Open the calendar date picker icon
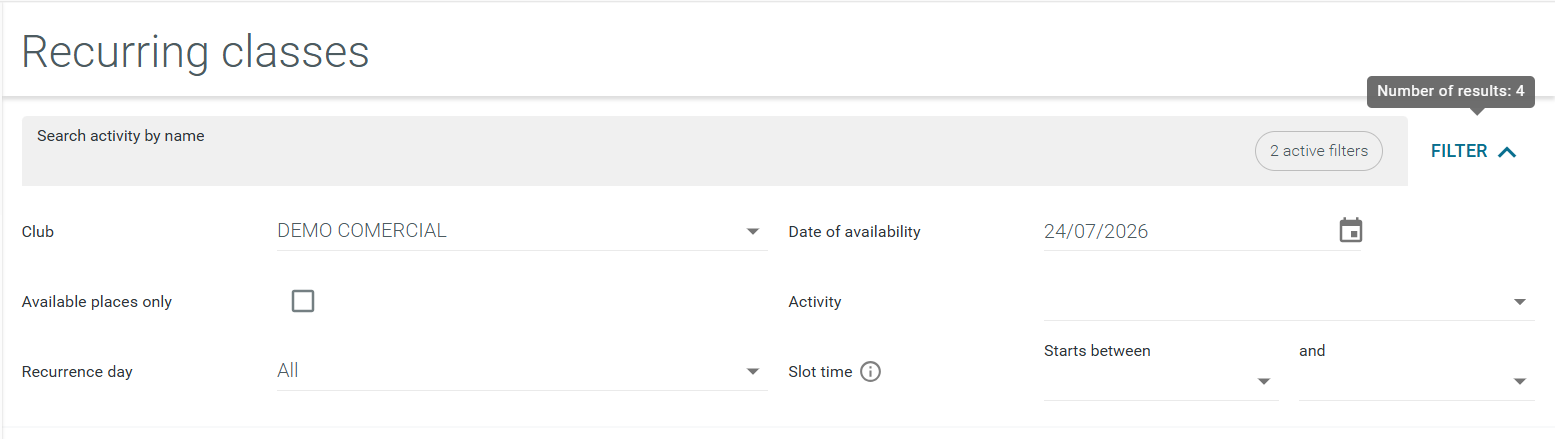The height and width of the screenshot is (439, 1555). 1351,231
